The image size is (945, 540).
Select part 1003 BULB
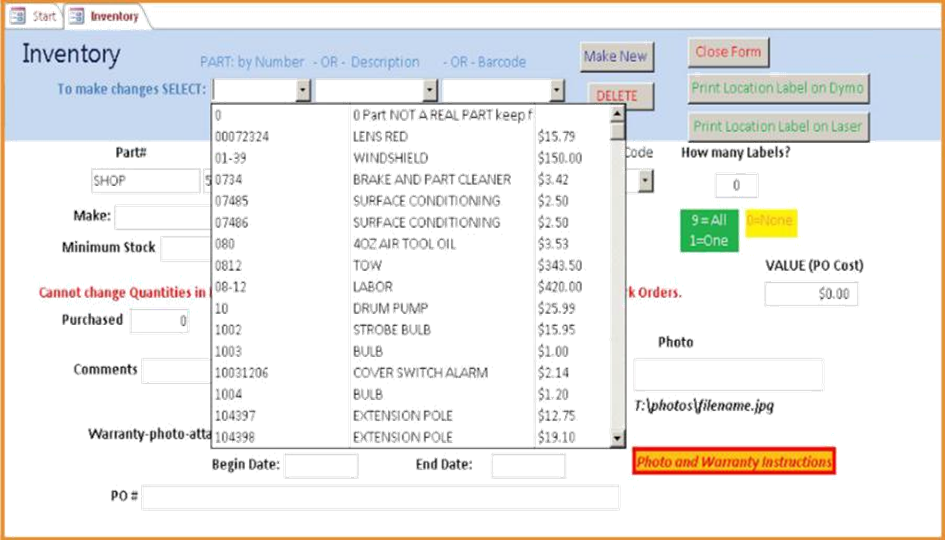pyautogui.click(x=411, y=351)
